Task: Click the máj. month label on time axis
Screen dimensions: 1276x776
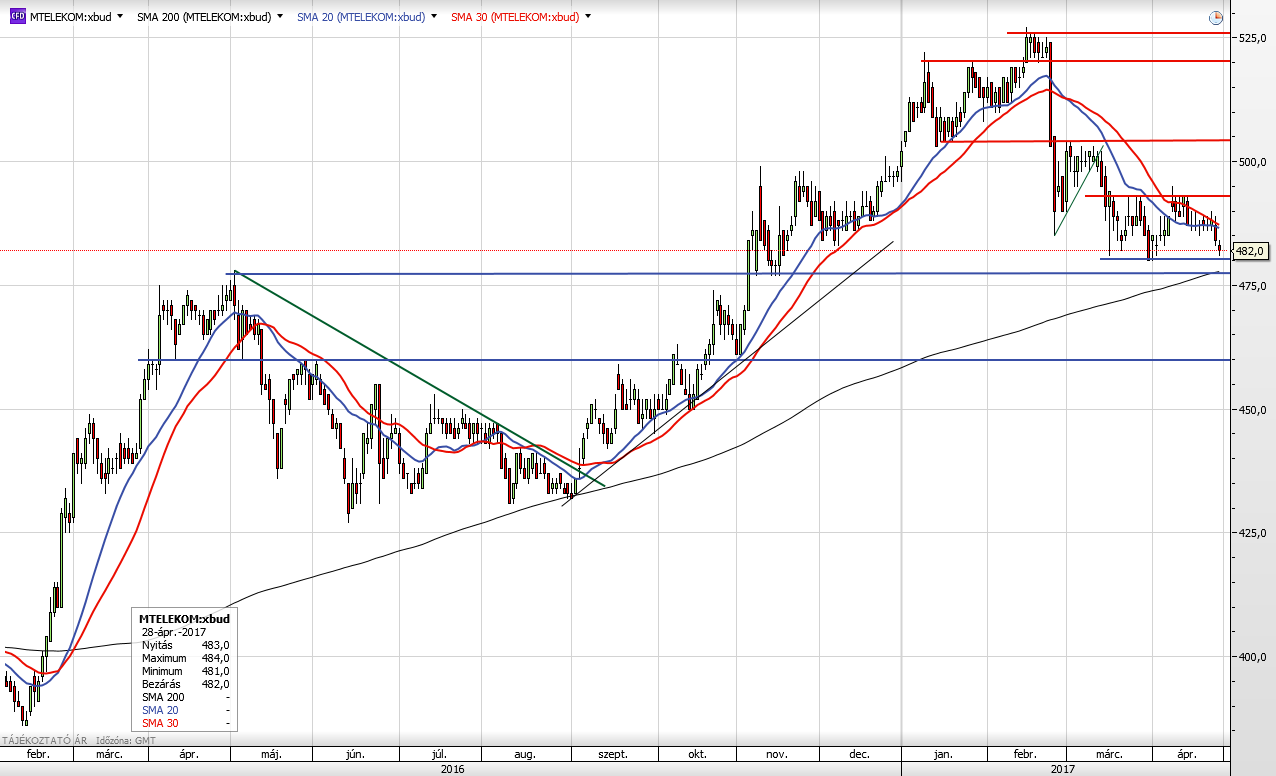Action: pos(272,754)
